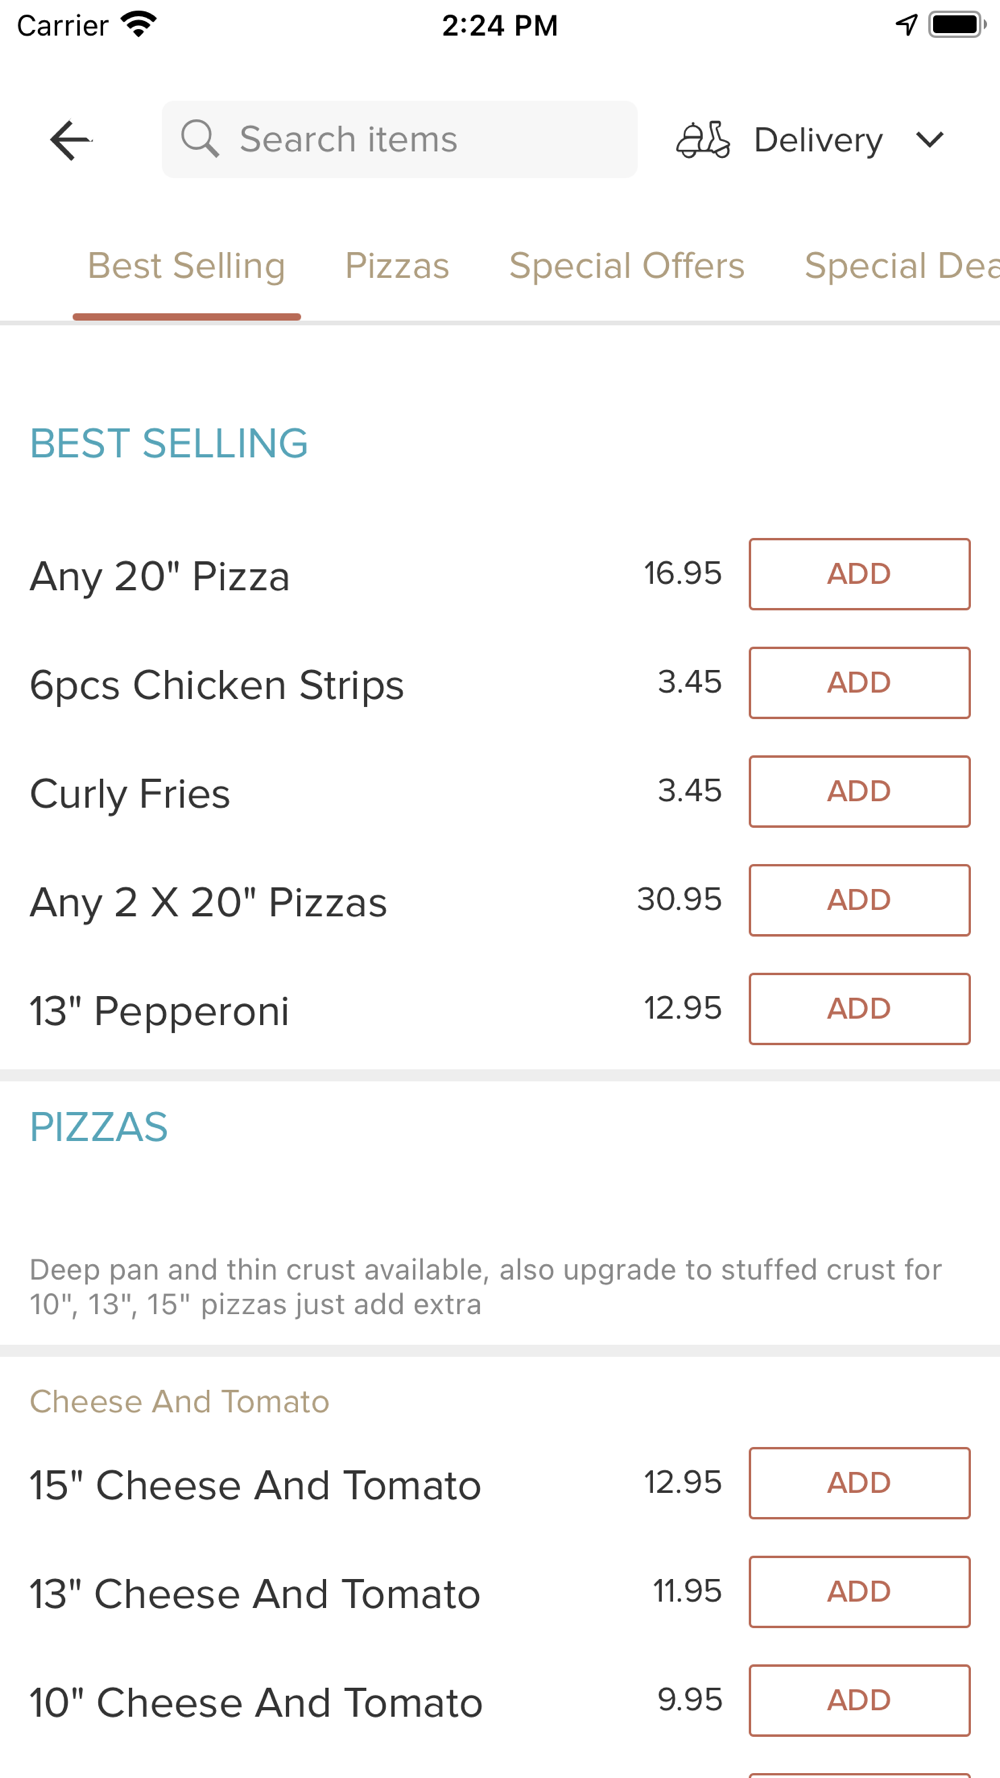Viewport: 1000px width, 1778px height.
Task: Add Any 20" Pizza to order
Action: coord(860,574)
